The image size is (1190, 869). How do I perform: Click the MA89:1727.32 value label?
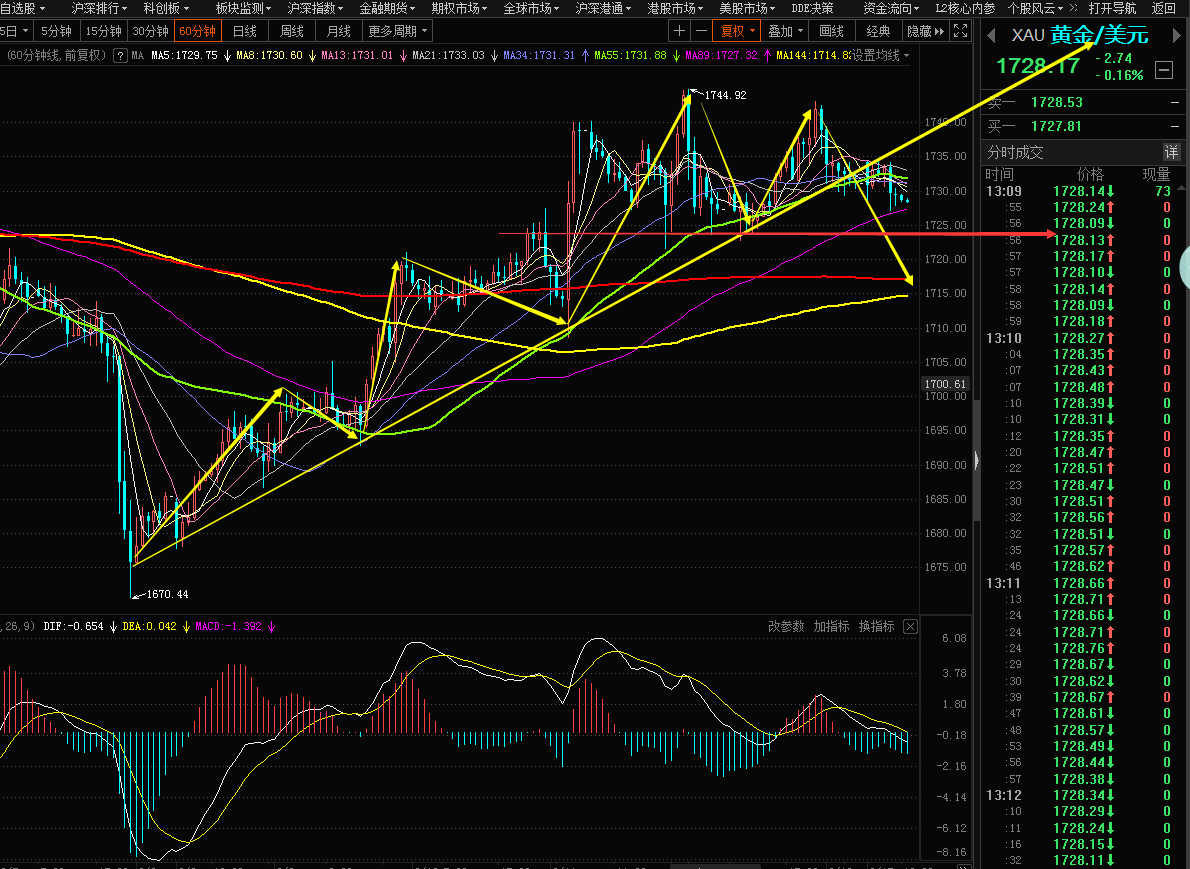[x=721, y=55]
